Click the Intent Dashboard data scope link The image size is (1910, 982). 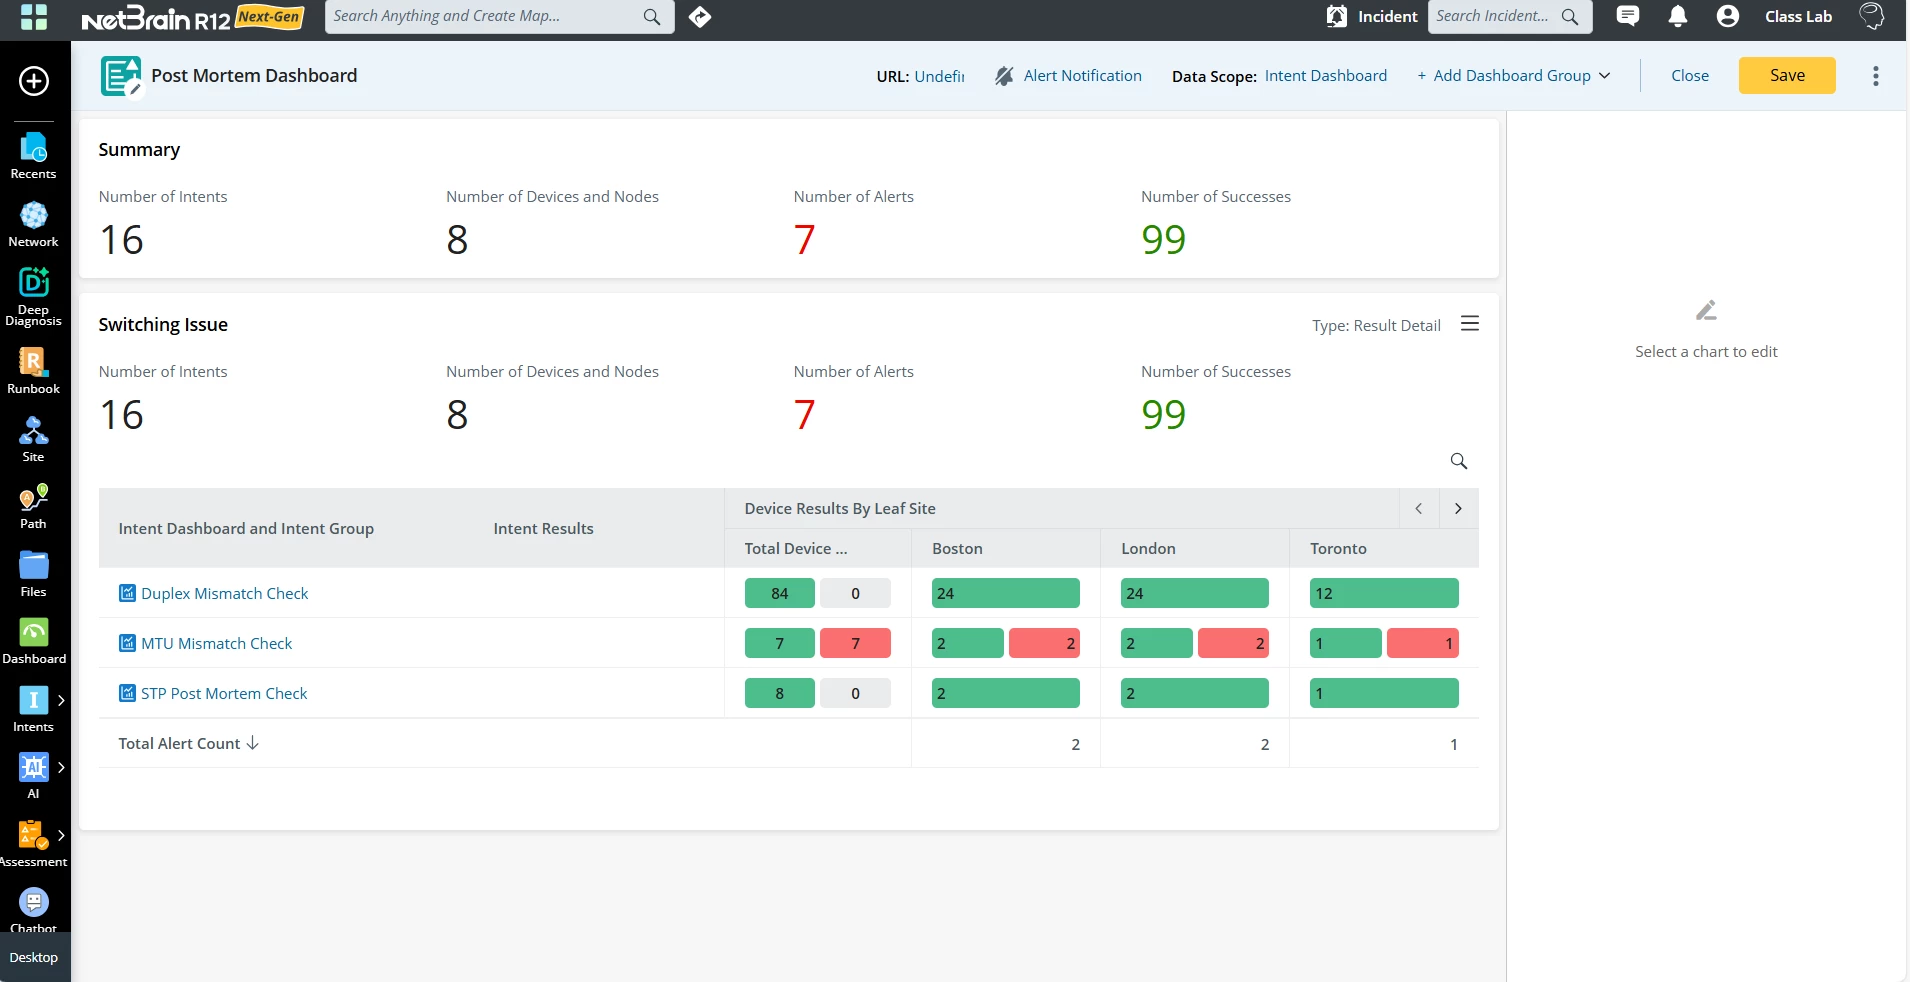1326,76
